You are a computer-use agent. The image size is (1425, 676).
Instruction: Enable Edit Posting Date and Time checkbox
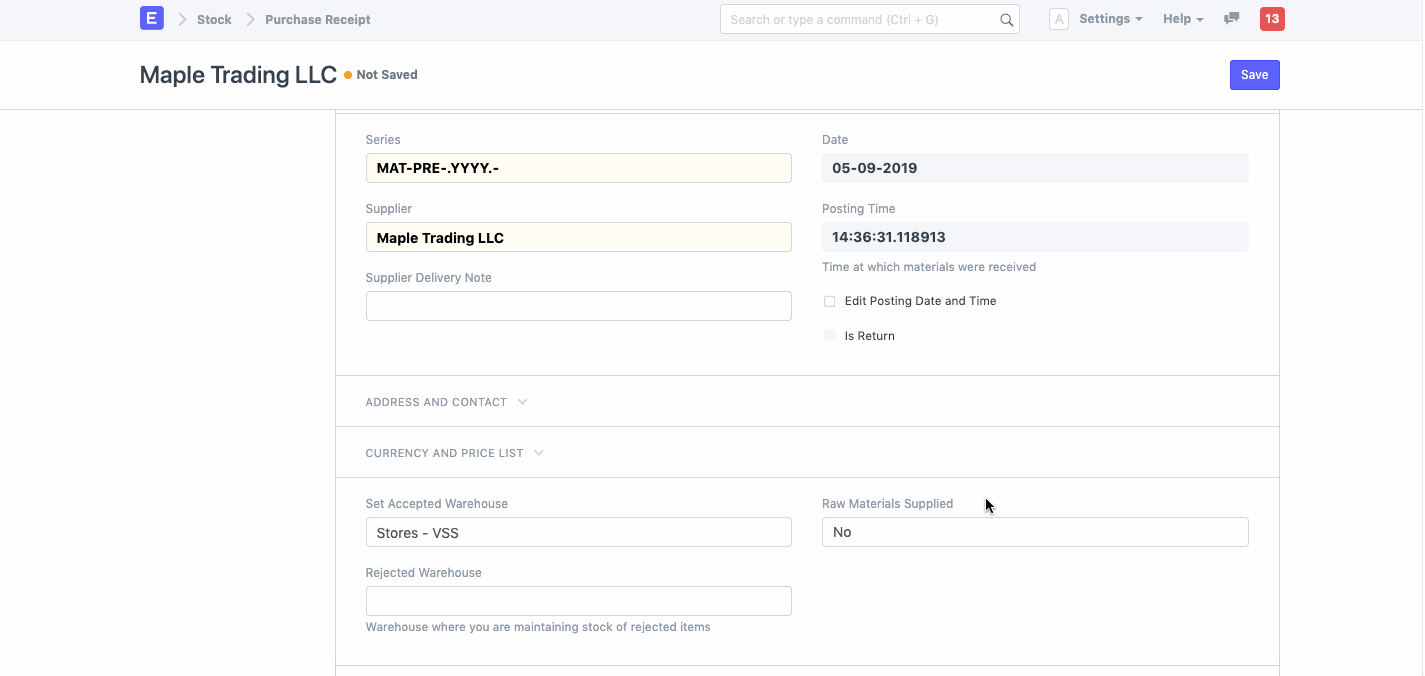[830, 301]
